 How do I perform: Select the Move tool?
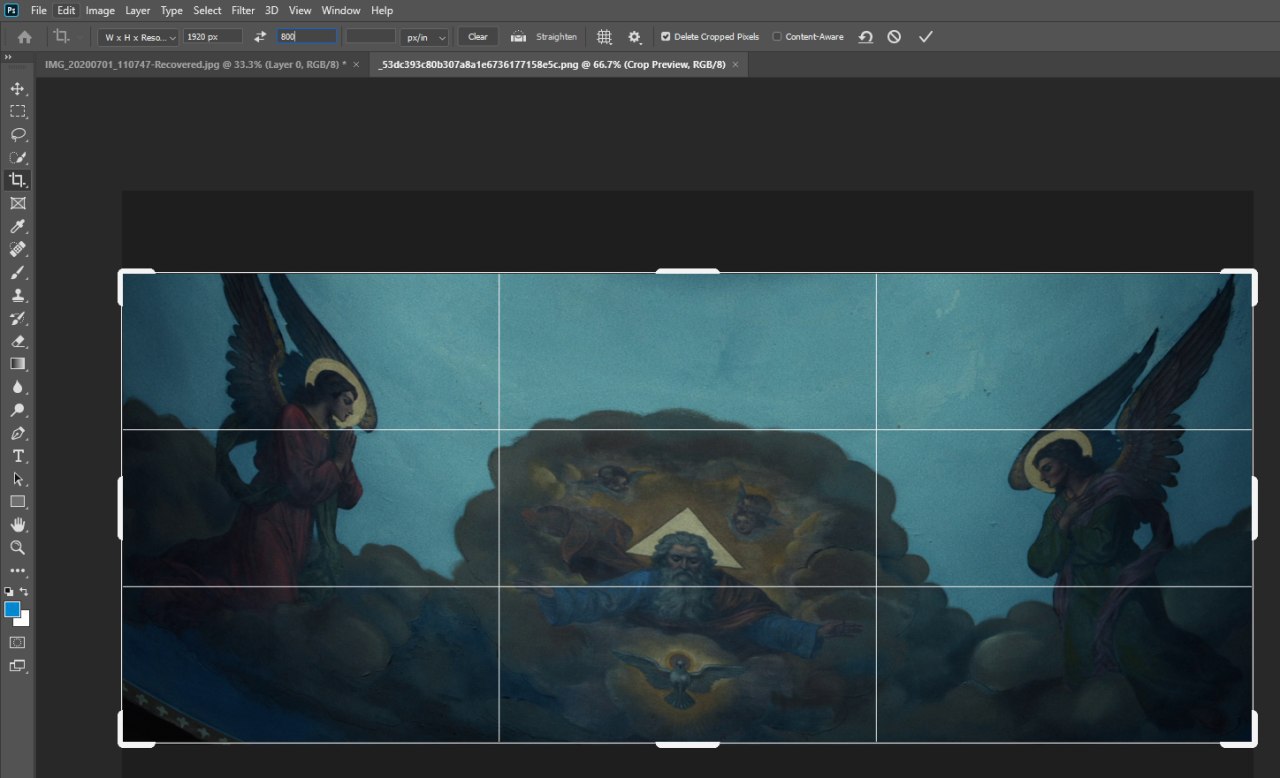pyautogui.click(x=17, y=89)
